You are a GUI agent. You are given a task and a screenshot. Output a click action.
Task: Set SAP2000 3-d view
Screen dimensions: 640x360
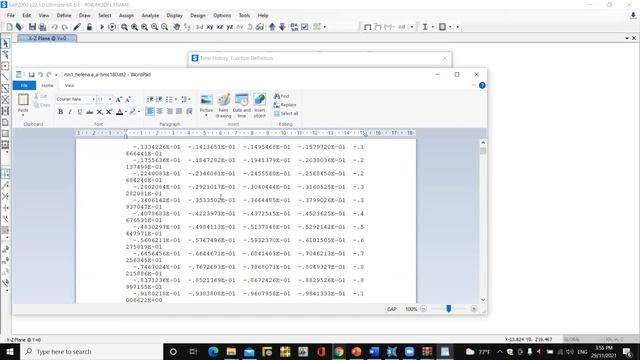click(x=200, y=27)
